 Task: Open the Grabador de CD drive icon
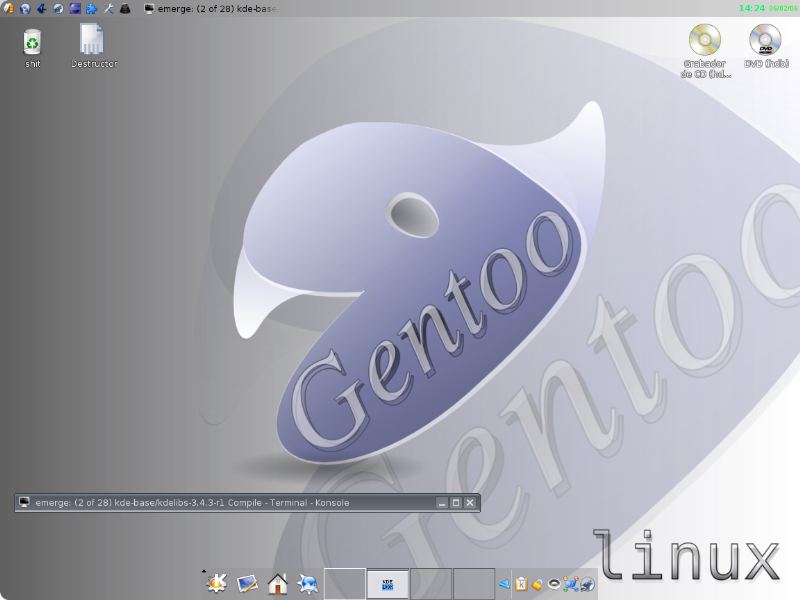[705, 50]
